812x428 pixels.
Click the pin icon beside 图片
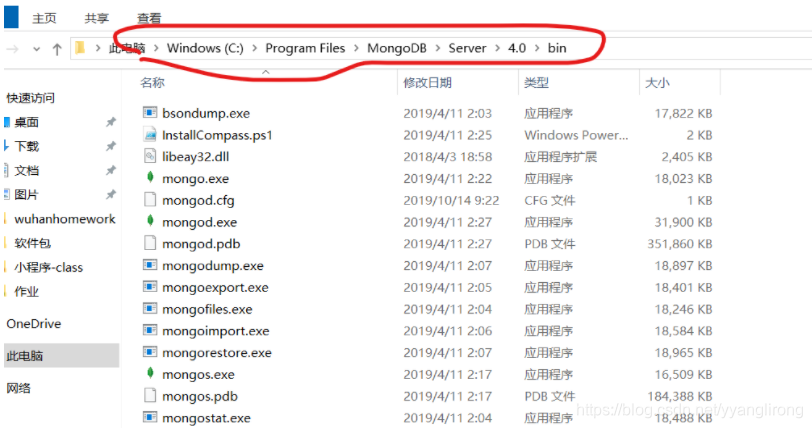[111, 195]
